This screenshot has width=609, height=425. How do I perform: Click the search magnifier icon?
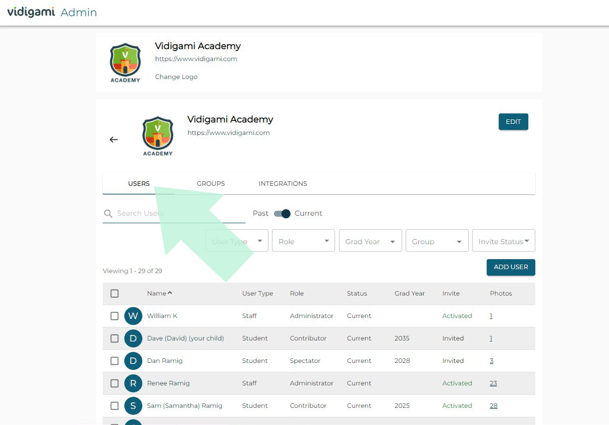coord(108,213)
